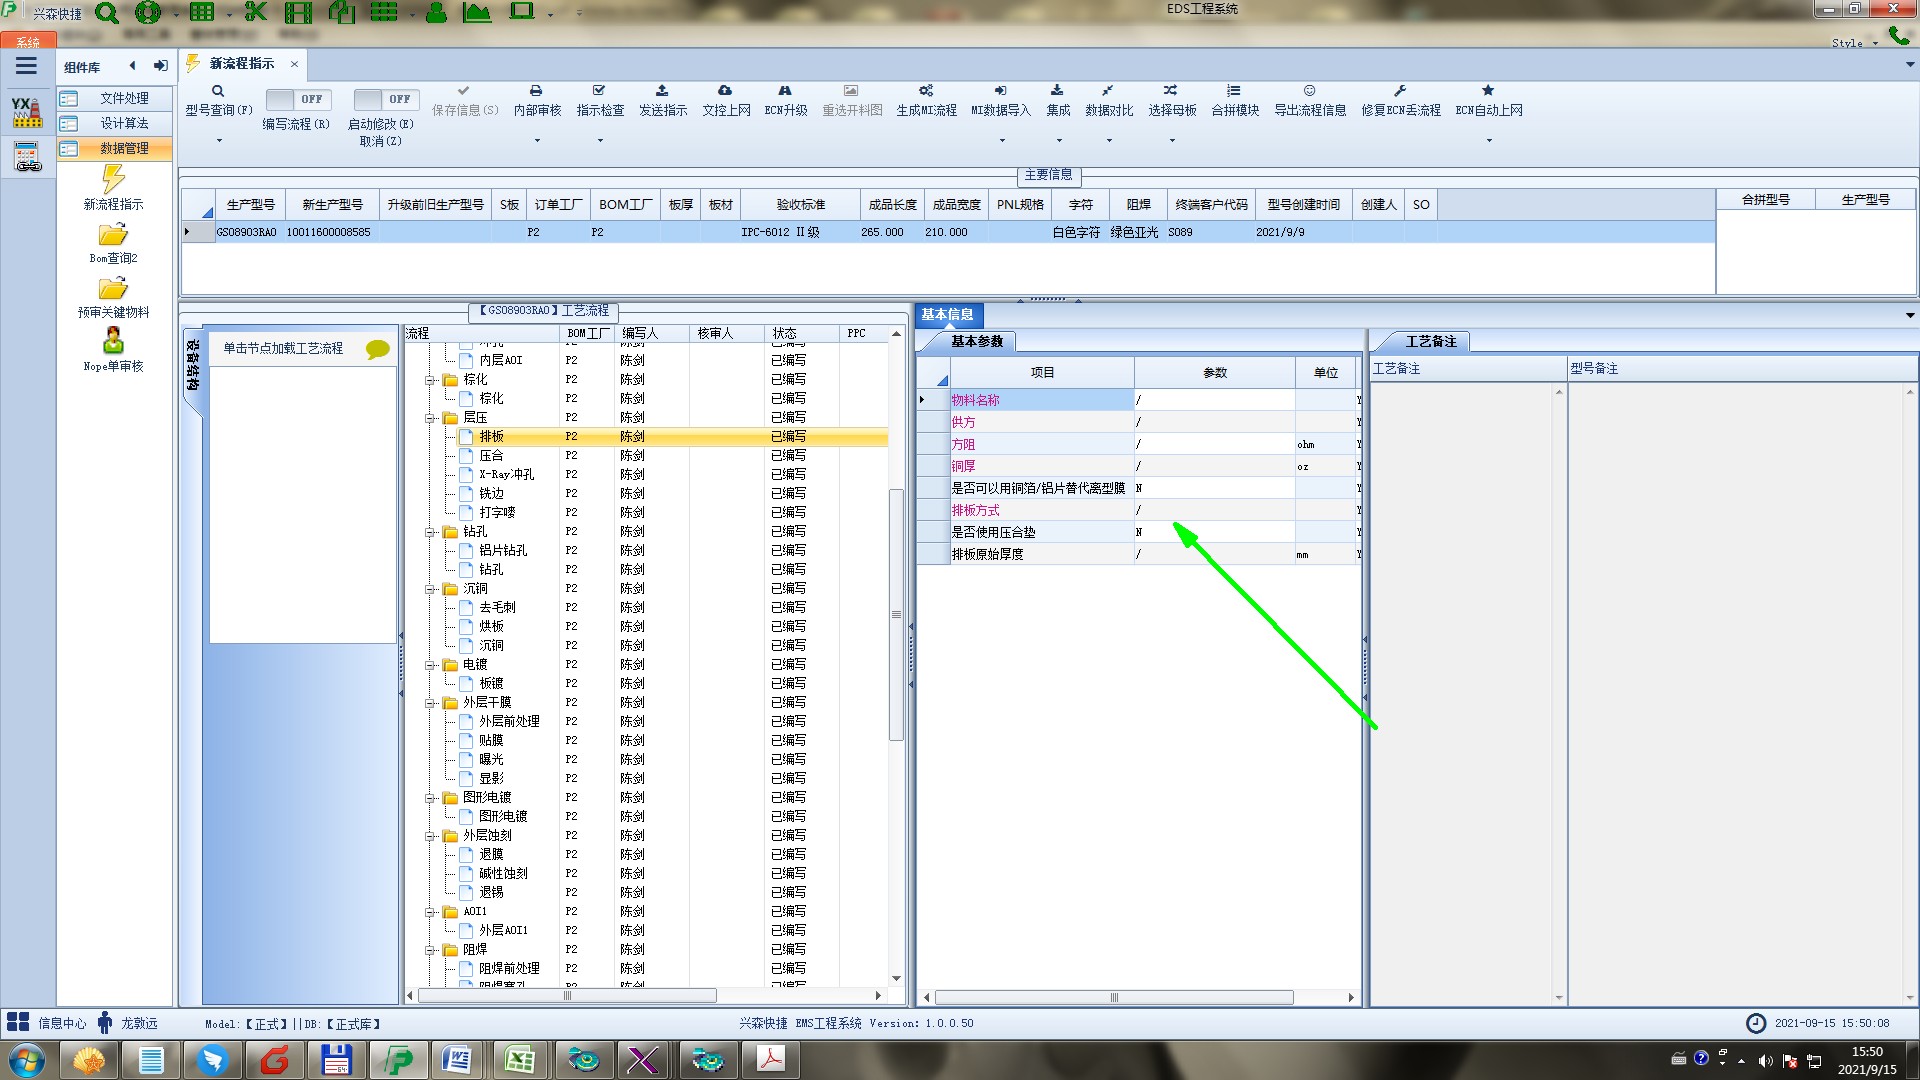Toggle the 编写流程 OFF switch
This screenshot has height=1080, width=1920.
[x=297, y=99]
